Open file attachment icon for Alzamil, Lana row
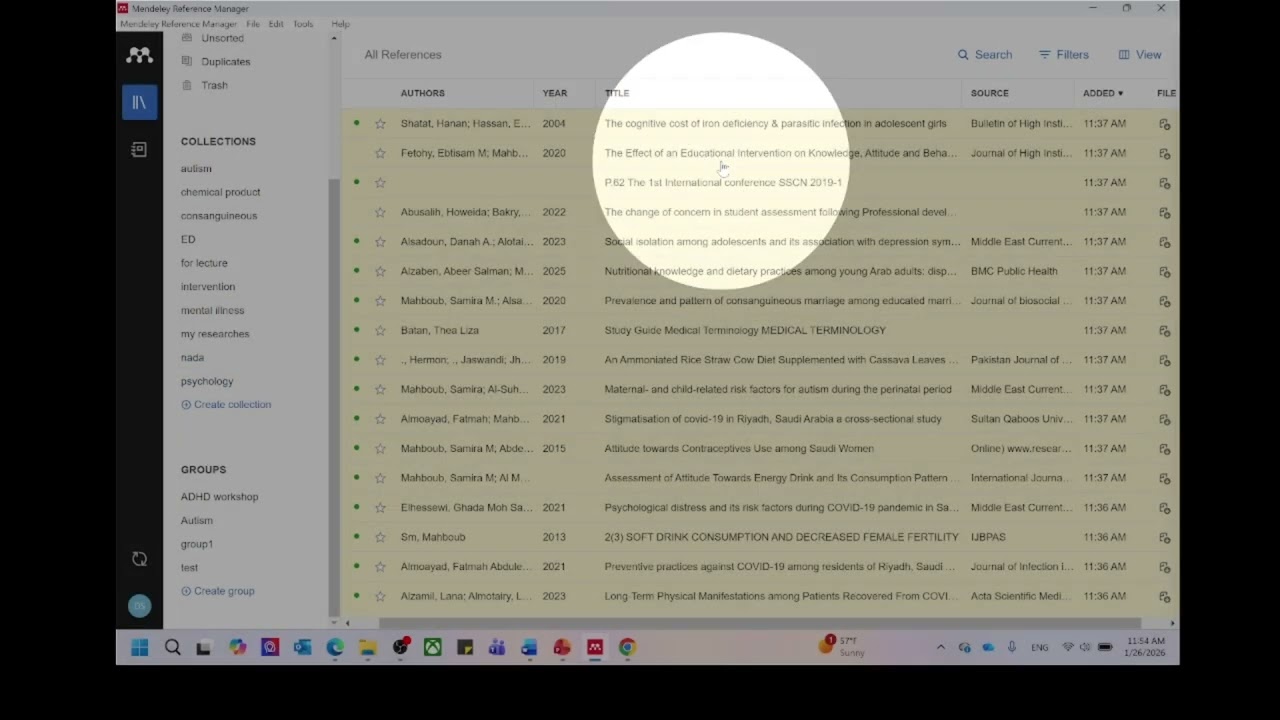This screenshot has height=720, width=1280. [1164, 596]
